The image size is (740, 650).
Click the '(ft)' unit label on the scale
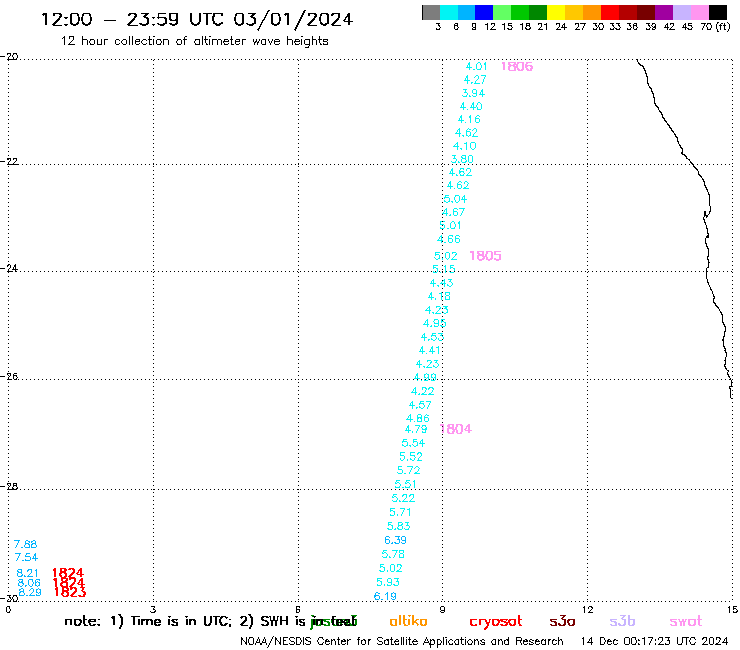(x=722, y=26)
